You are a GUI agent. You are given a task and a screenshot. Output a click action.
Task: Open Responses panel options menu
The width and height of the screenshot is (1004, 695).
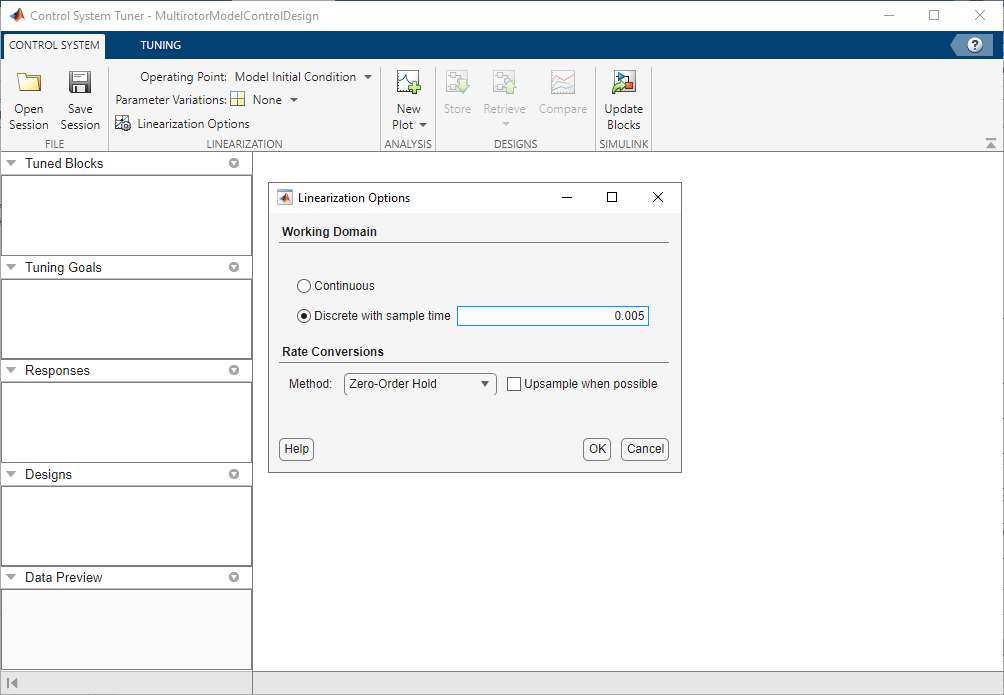click(x=234, y=370)
